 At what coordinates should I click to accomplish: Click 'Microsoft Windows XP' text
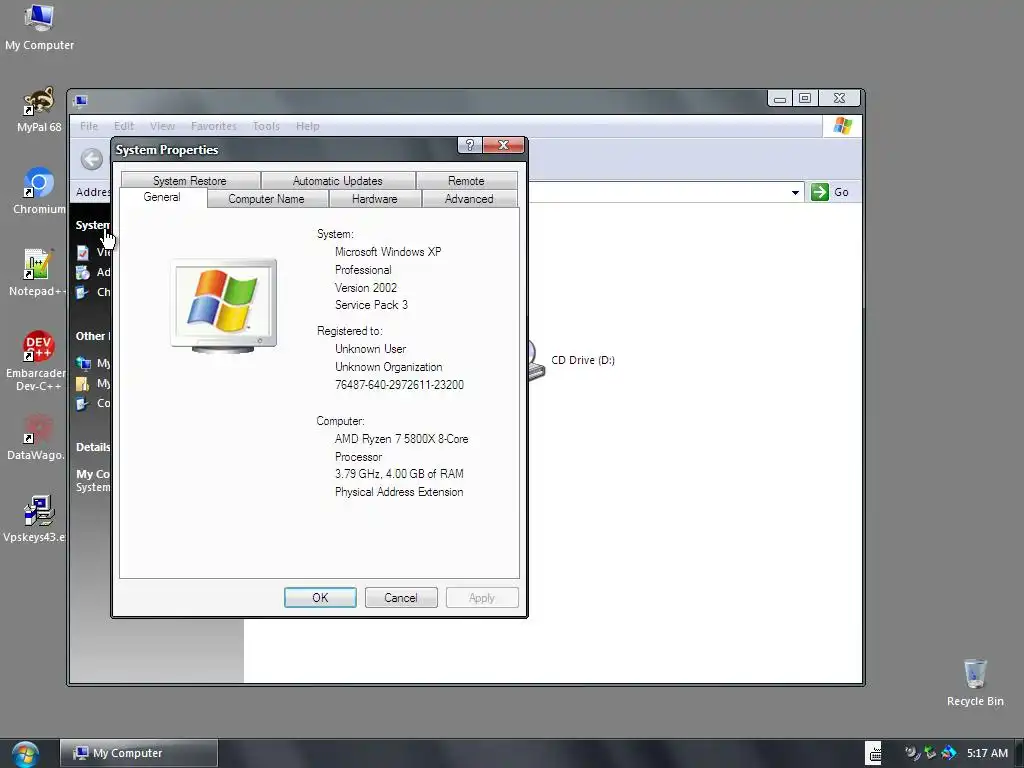tap(388, 251)
